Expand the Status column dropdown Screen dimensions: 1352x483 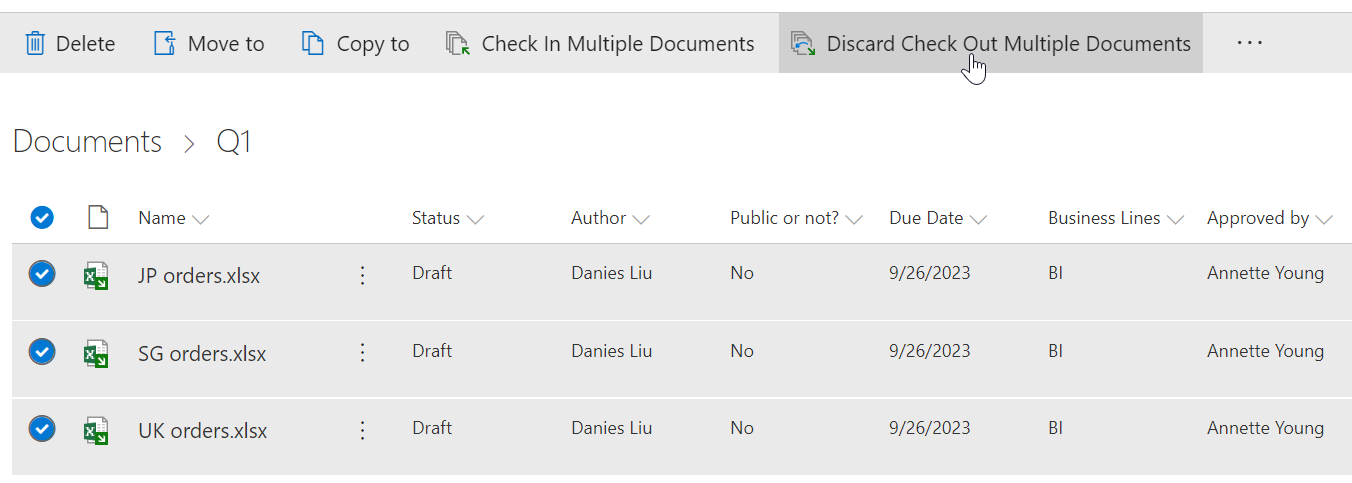(475, 219)
